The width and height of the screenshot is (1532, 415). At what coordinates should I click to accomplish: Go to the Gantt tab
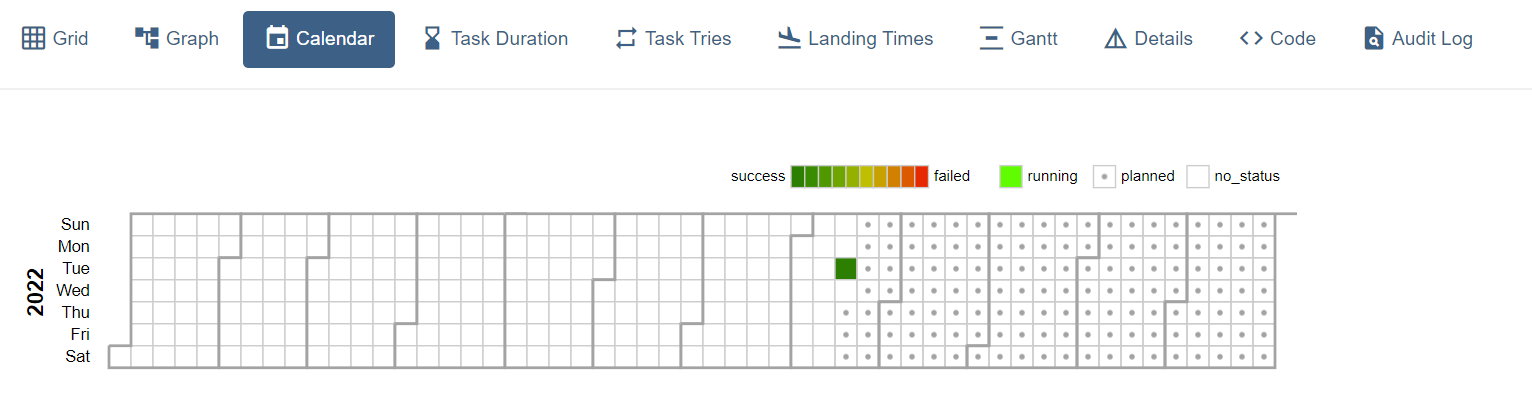1019,39
